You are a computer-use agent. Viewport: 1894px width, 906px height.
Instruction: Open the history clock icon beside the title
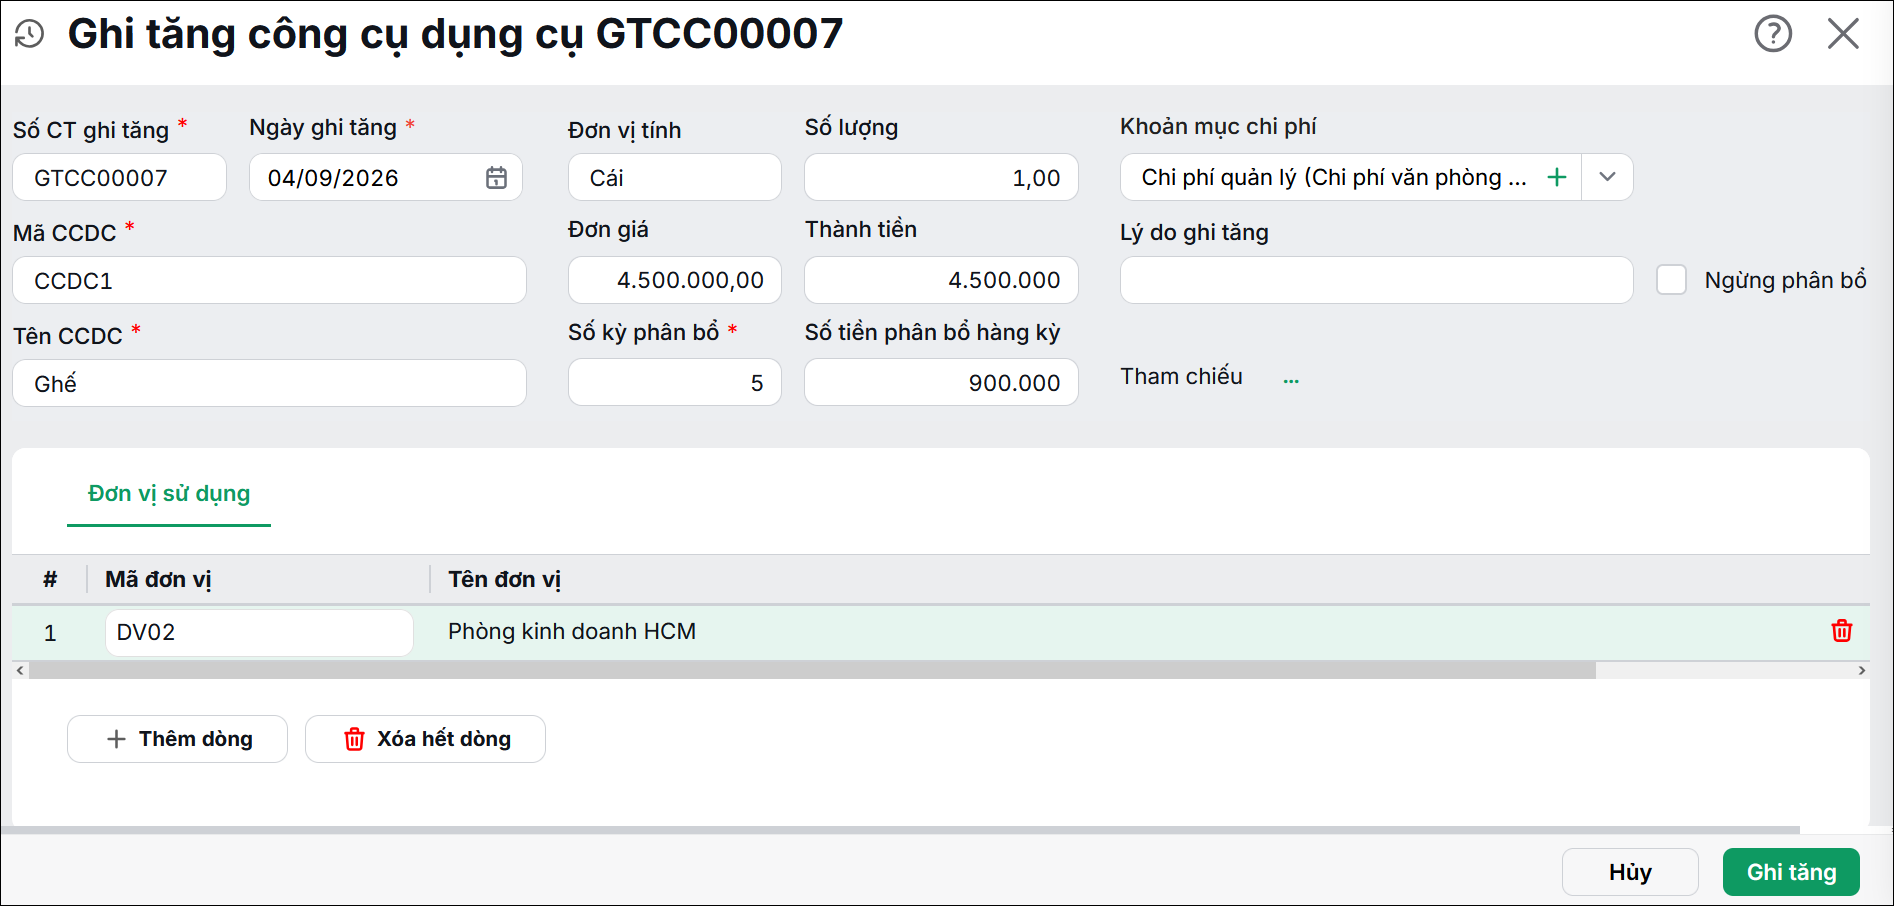[29, 34]
